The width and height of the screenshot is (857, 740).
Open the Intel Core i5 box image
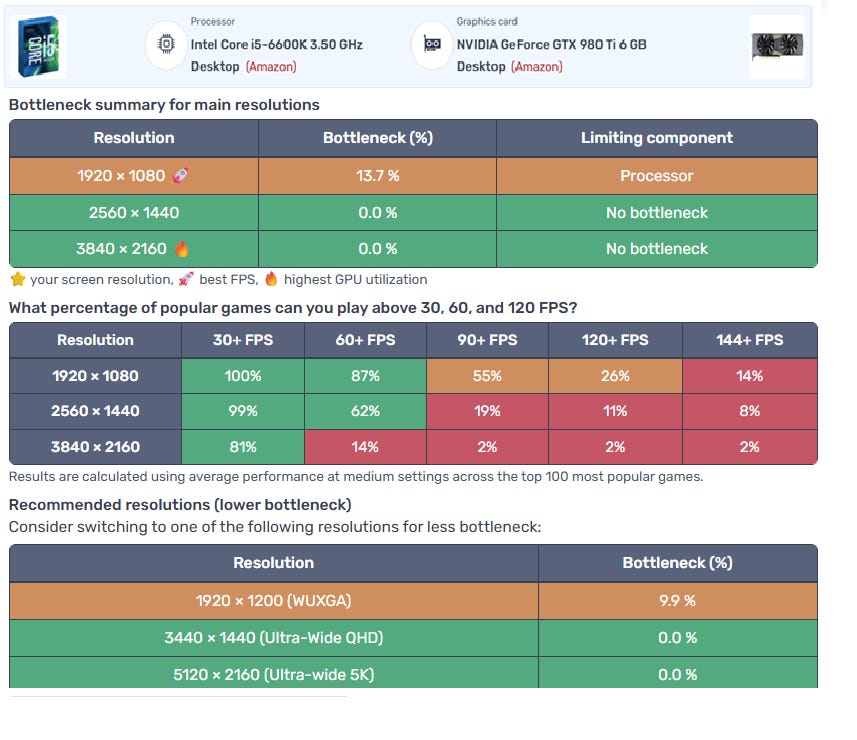tap(42, 46)
